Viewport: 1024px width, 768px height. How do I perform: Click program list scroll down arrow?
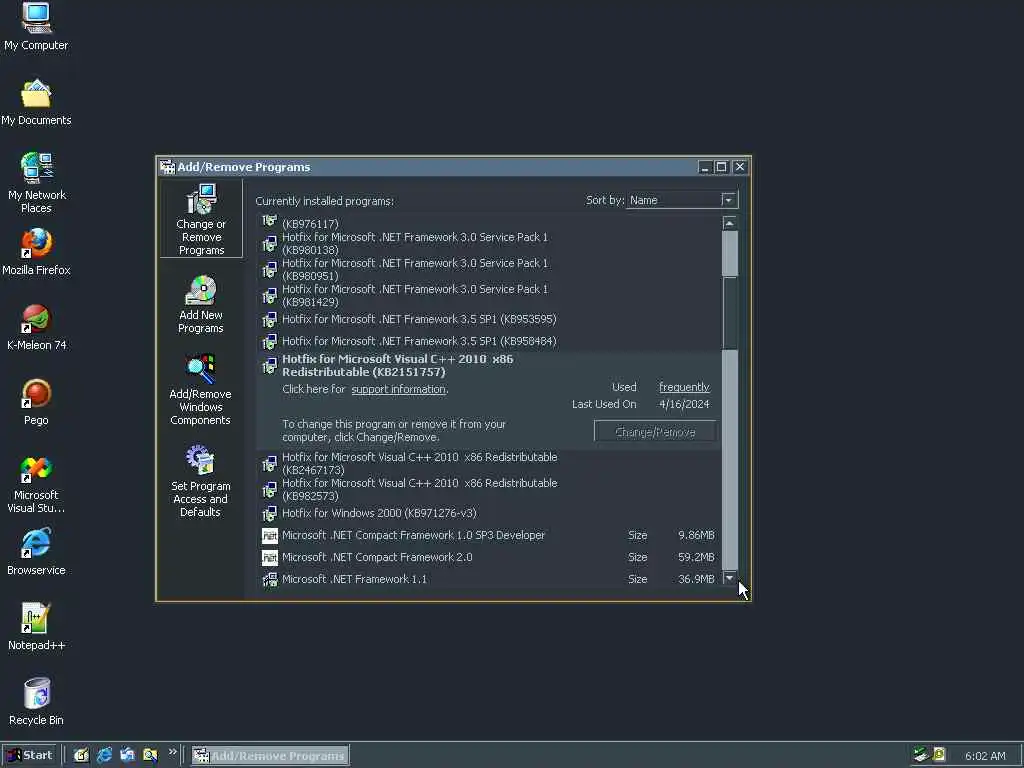[x=729, y=578]
